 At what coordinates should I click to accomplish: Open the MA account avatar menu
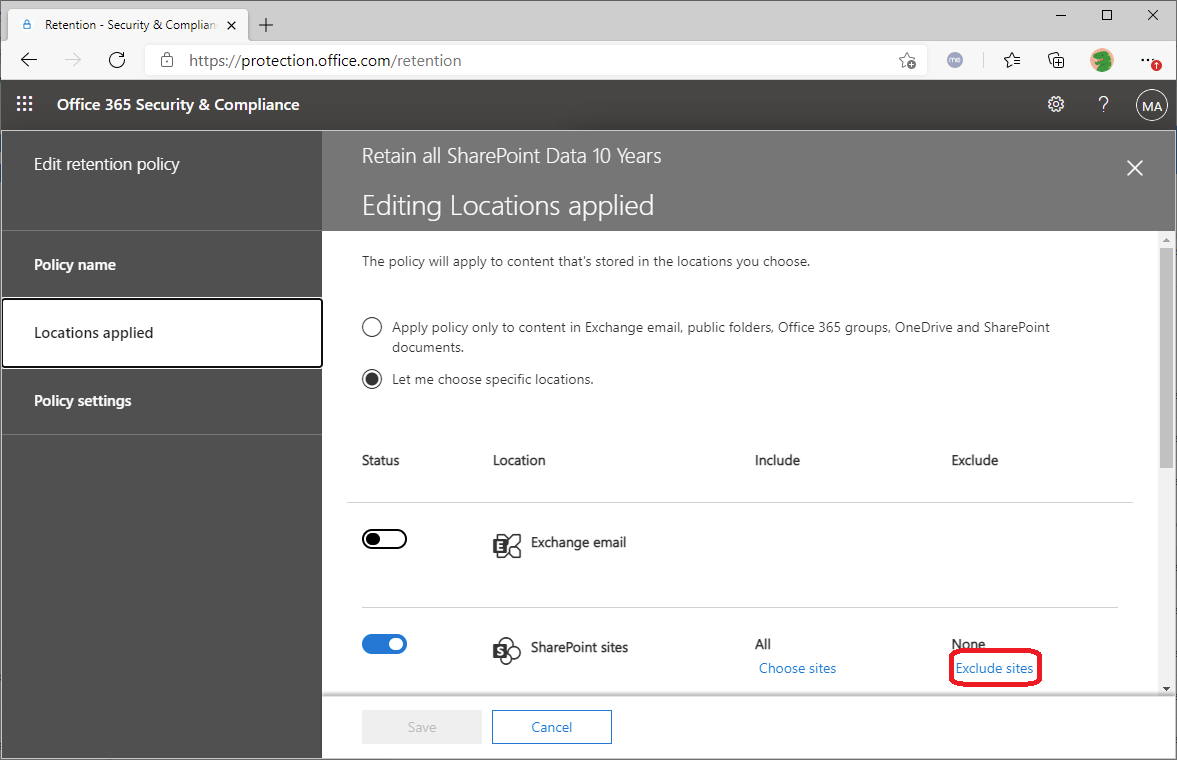point(1151,106)
